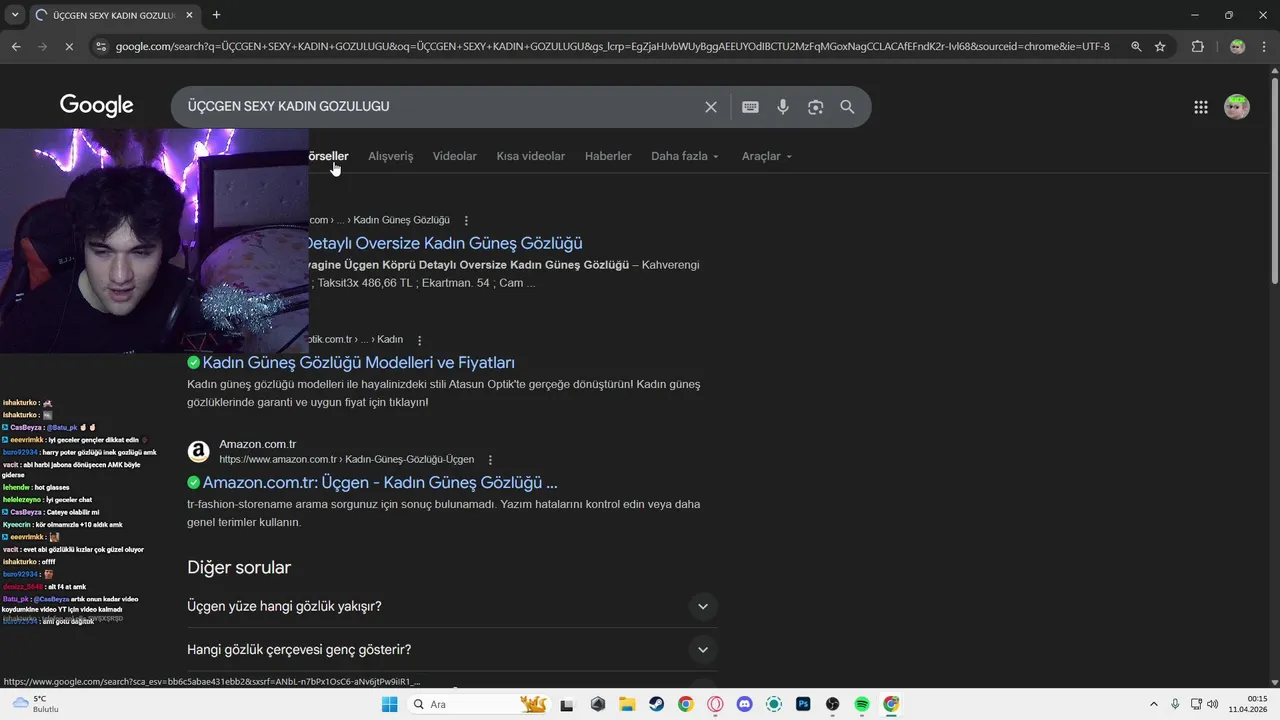Expand 'Üçgen yüze hangi gözlük yakışır?' question
1280x720 pixels.
(452, 606)
